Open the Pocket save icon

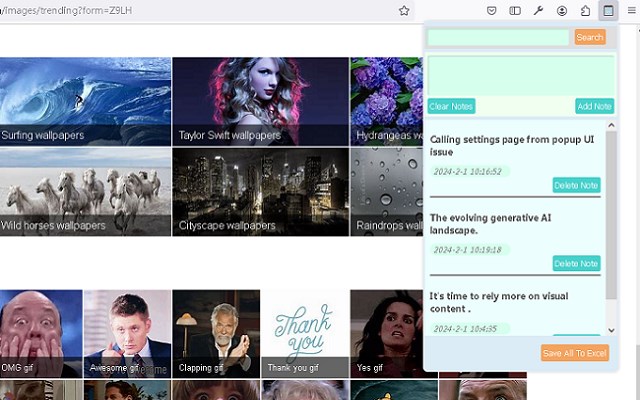pyautogui.click(x=491, y=11)
